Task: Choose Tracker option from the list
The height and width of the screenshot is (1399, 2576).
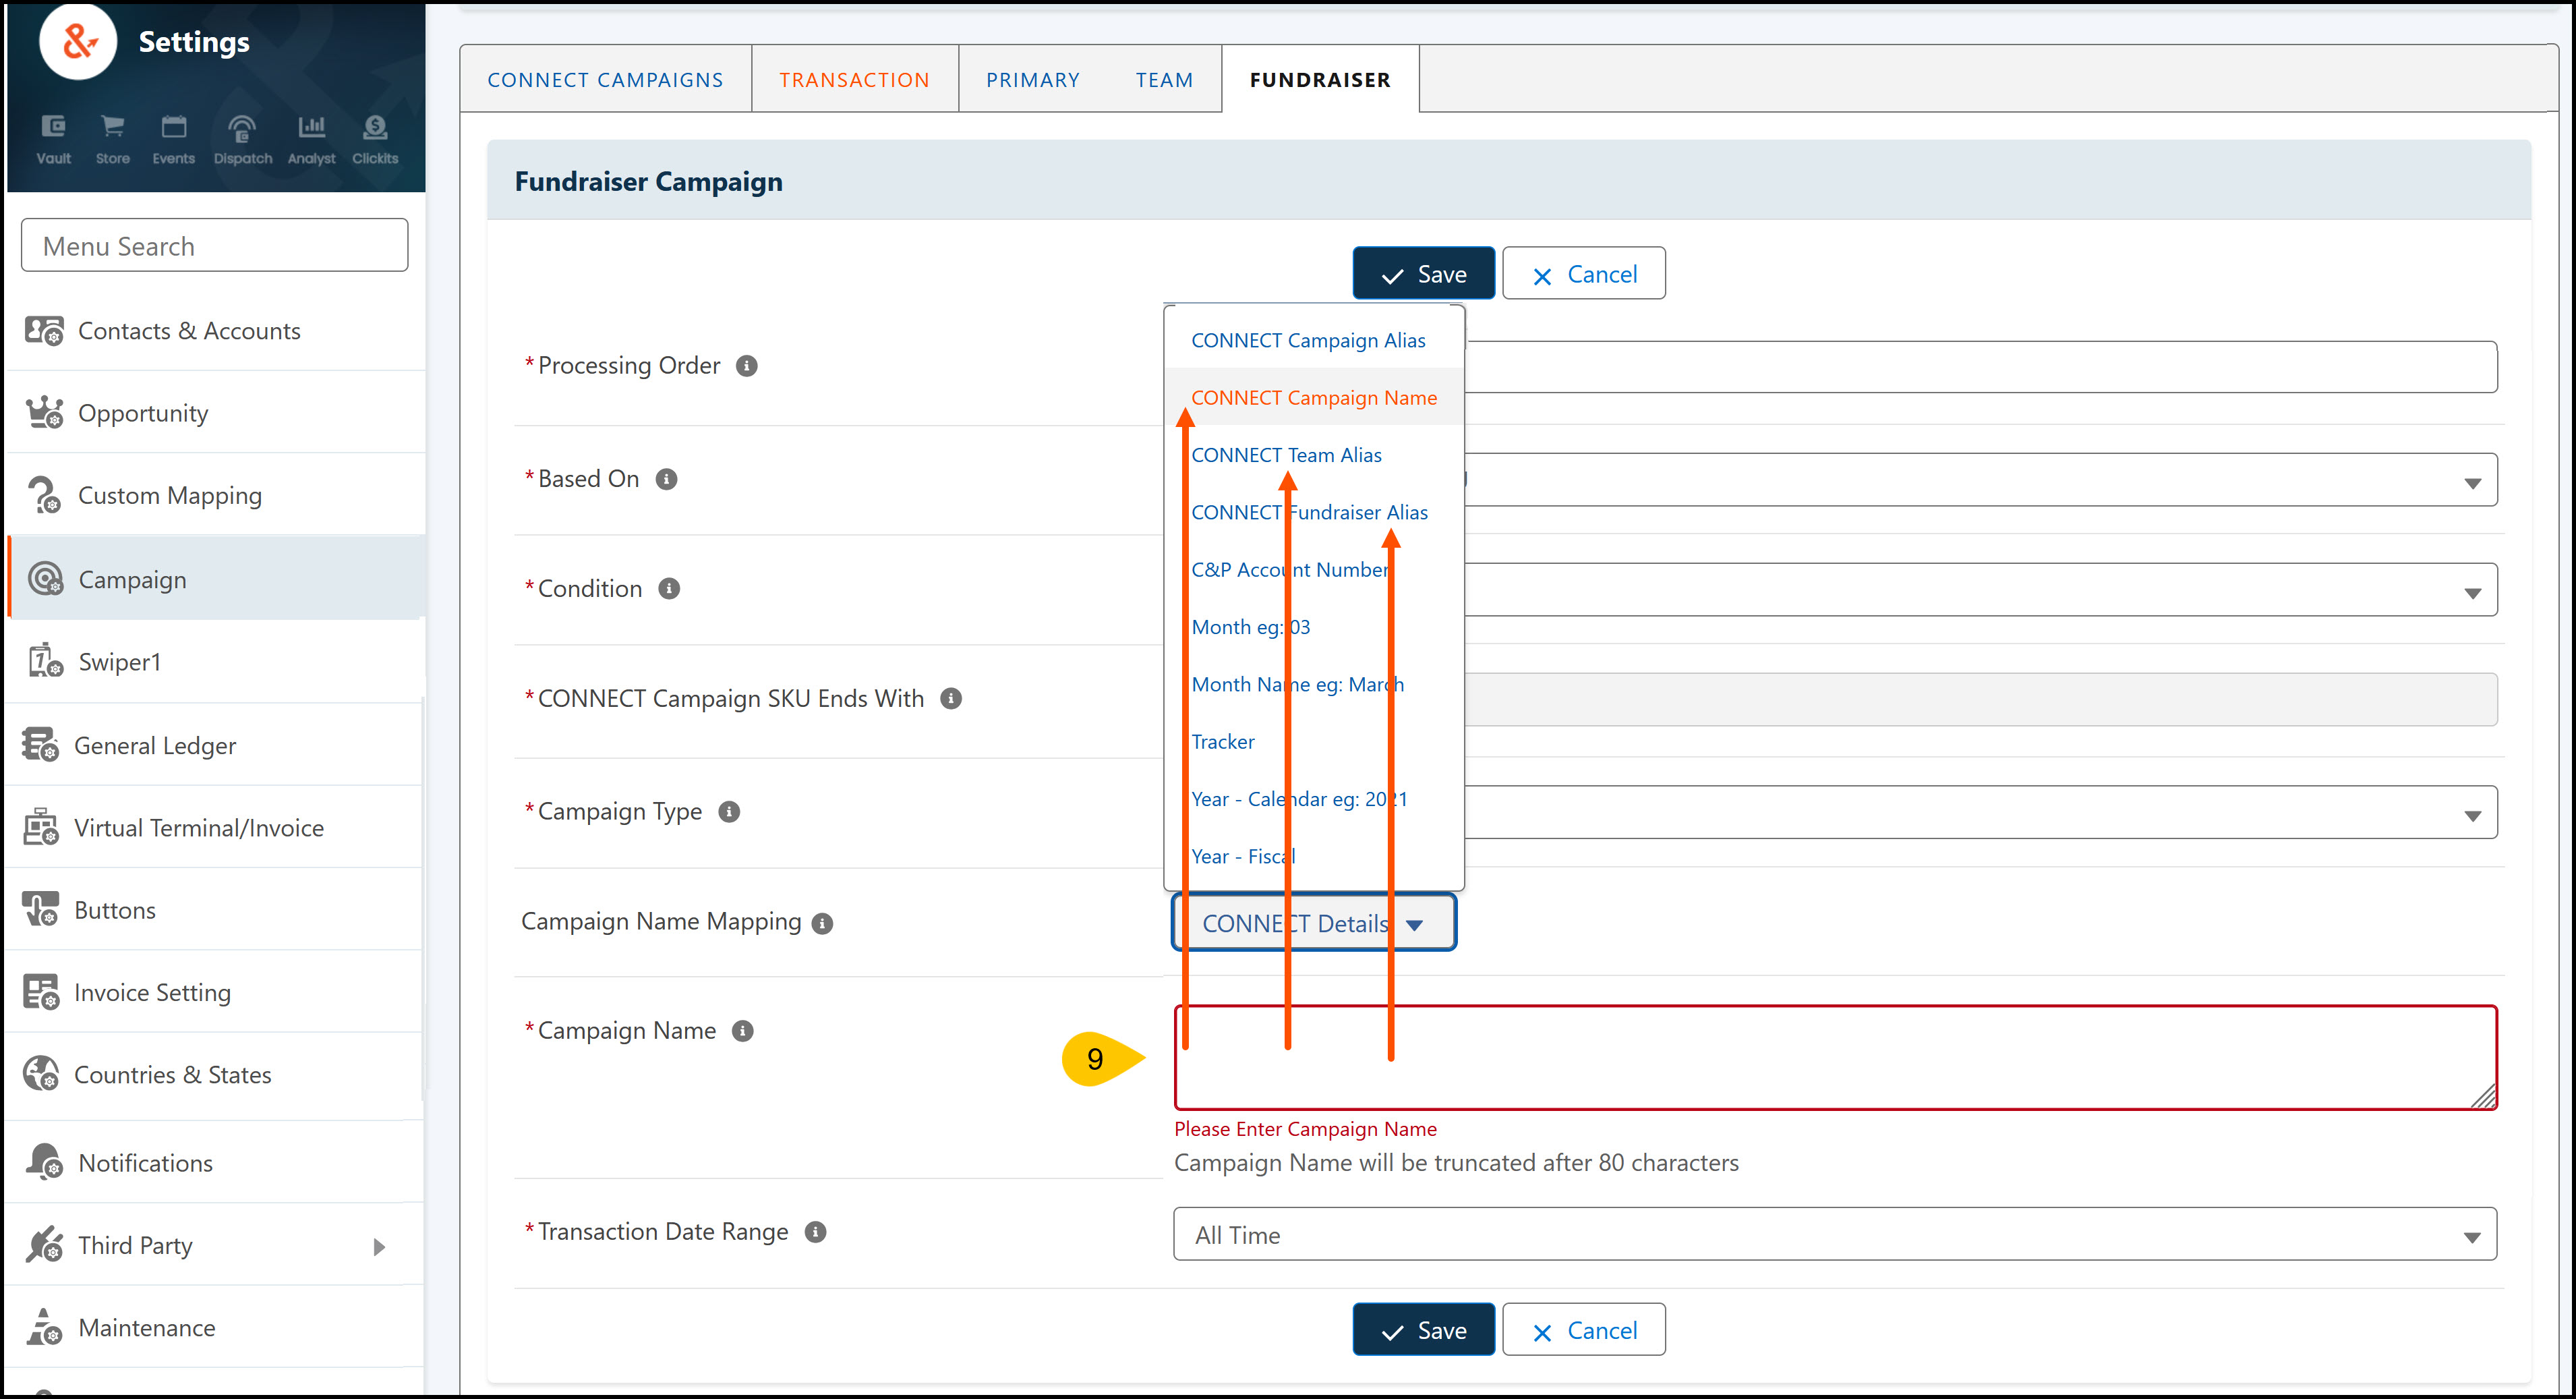Action: coord(1314,742)
